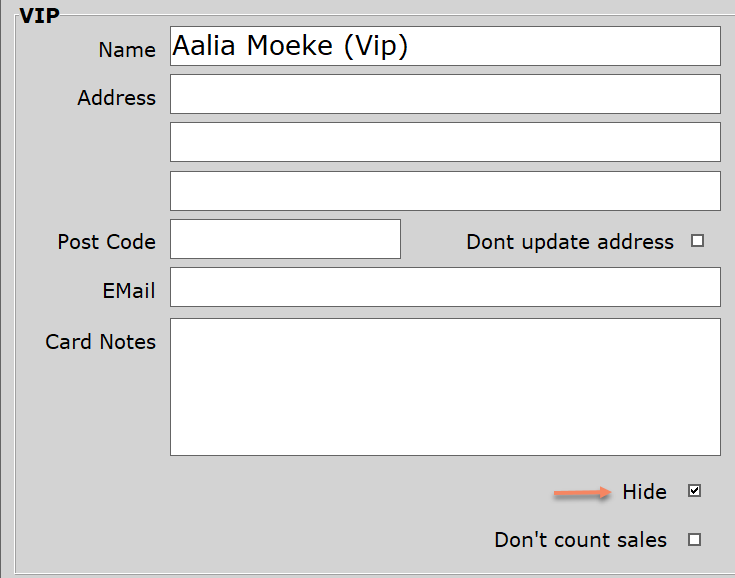Focus the first Address line field

click(445, 94)
